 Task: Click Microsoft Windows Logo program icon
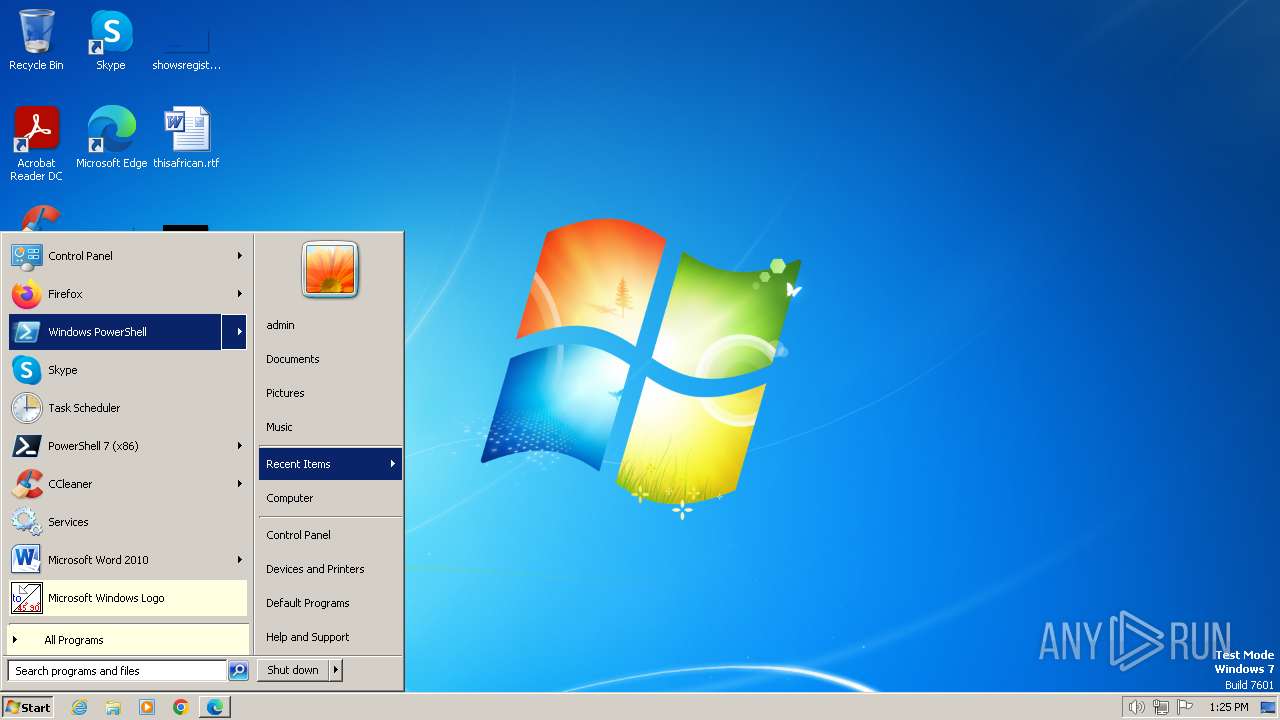pos(27,598)
